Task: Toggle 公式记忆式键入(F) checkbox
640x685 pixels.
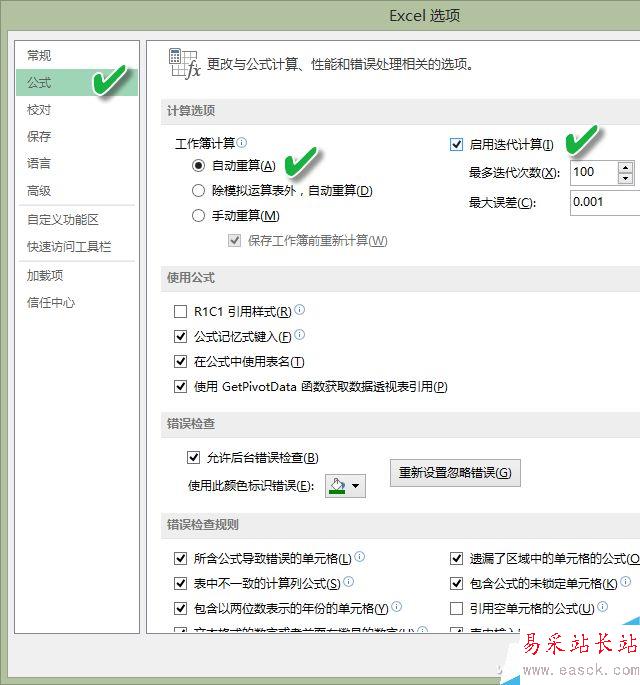Action: 180,336
